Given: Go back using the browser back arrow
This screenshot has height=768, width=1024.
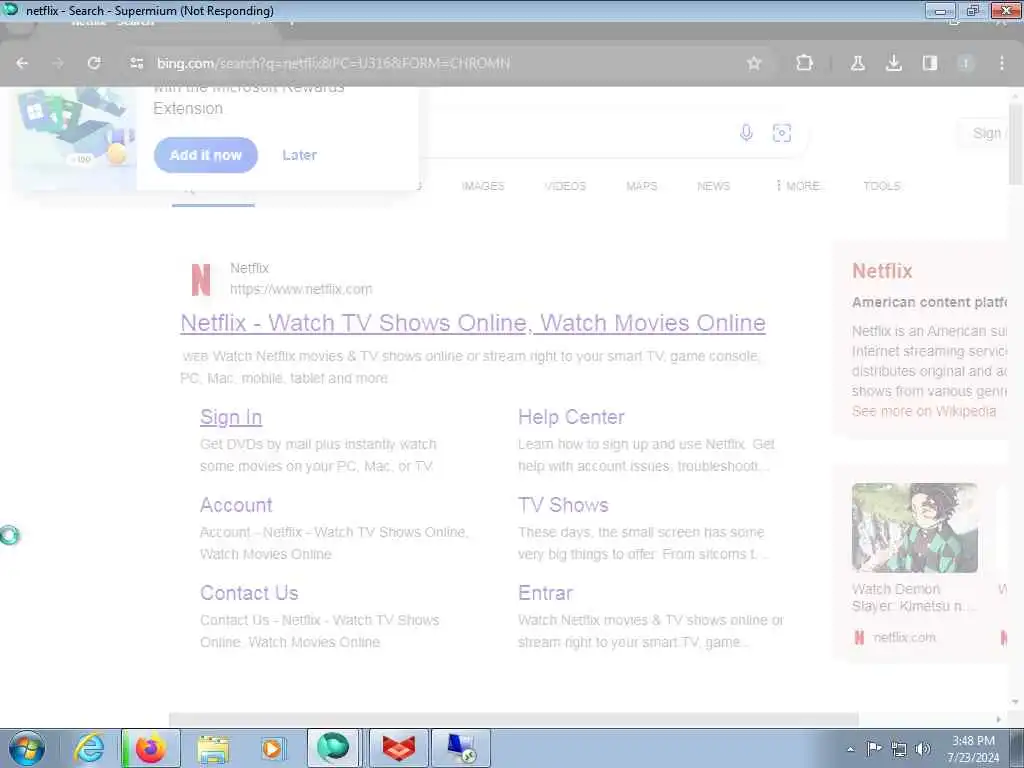Looking at the screenshot, I should pyautogui.click(x=22, y=63).
